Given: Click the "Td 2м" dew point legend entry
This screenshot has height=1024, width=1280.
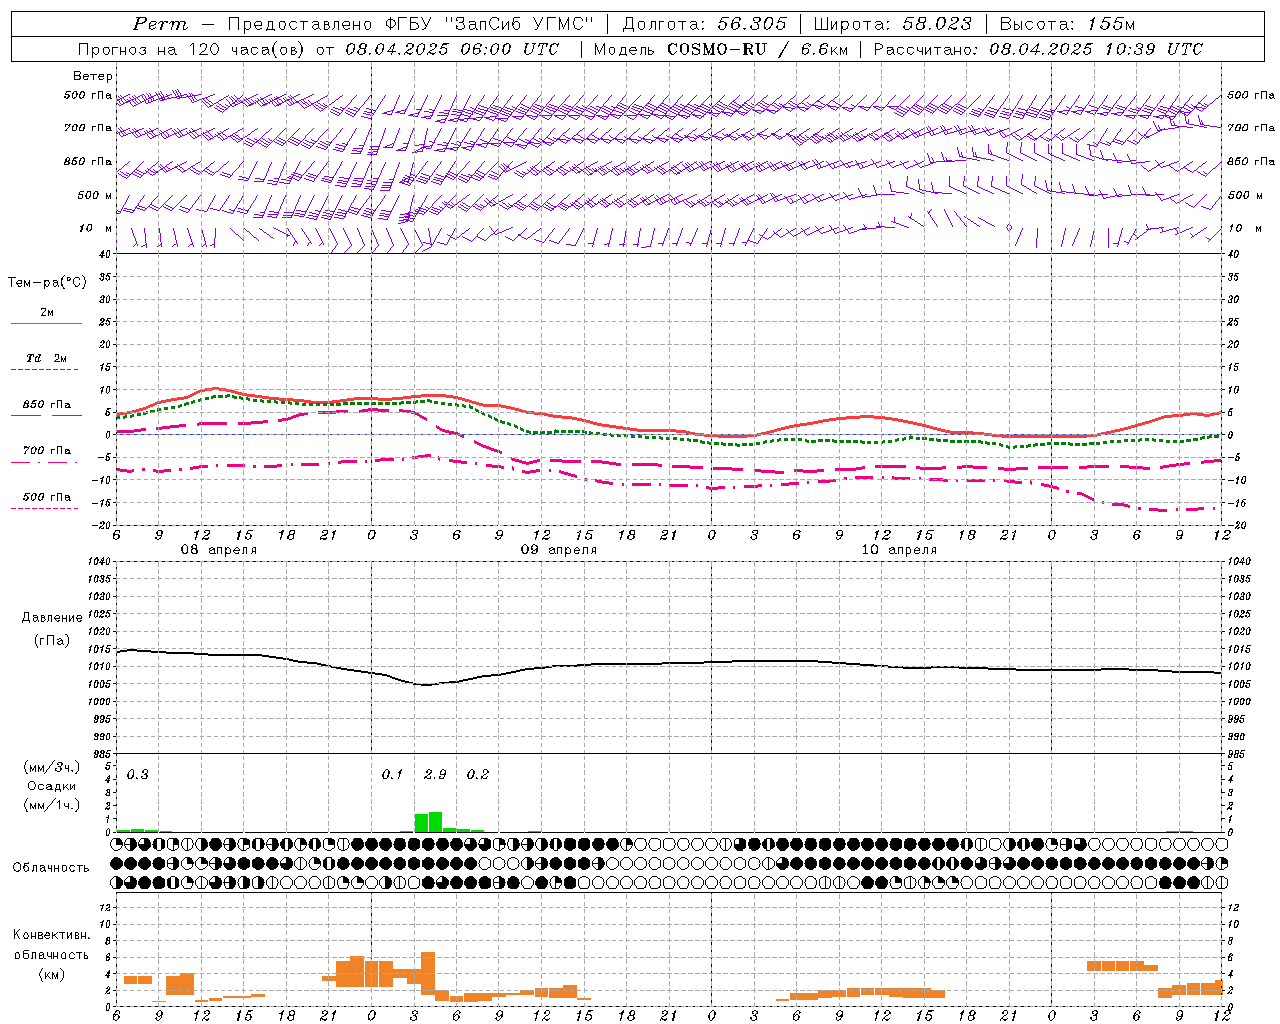Looking at the screenshot, I should pos(47,358).
